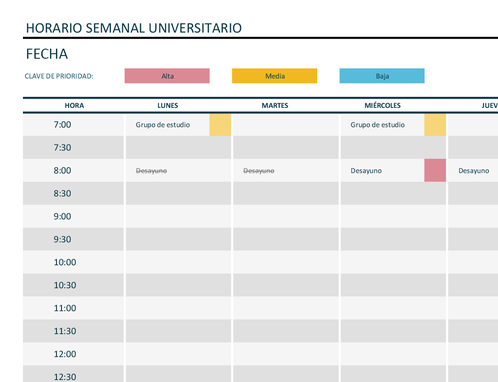
Task: Select the CLAVE DE PRIORIDAD label
Action: [59, 76]
